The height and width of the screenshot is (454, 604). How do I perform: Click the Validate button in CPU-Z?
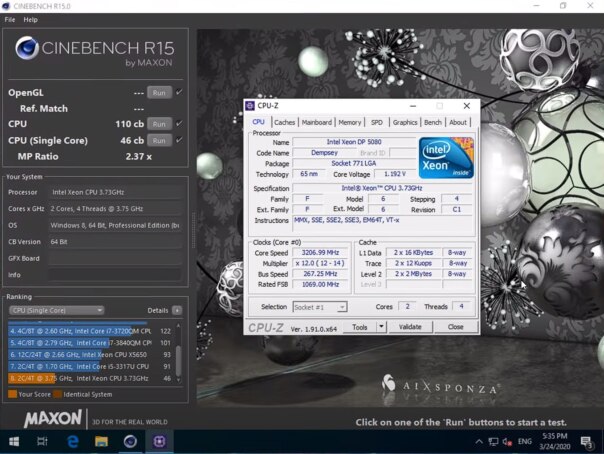(x=410, y=327)
